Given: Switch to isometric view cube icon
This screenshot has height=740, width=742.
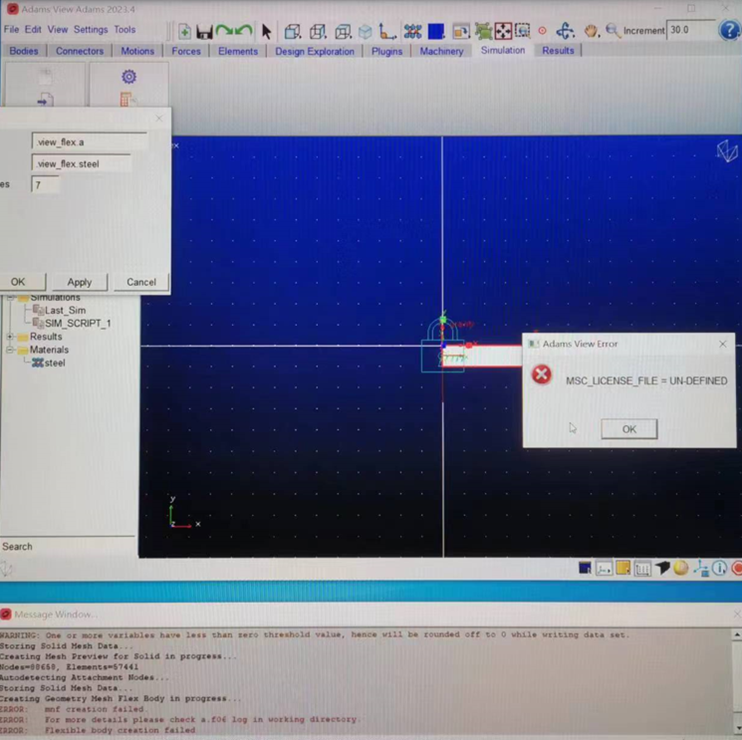Looking at the screenshot, I should (x=365, y=32).
